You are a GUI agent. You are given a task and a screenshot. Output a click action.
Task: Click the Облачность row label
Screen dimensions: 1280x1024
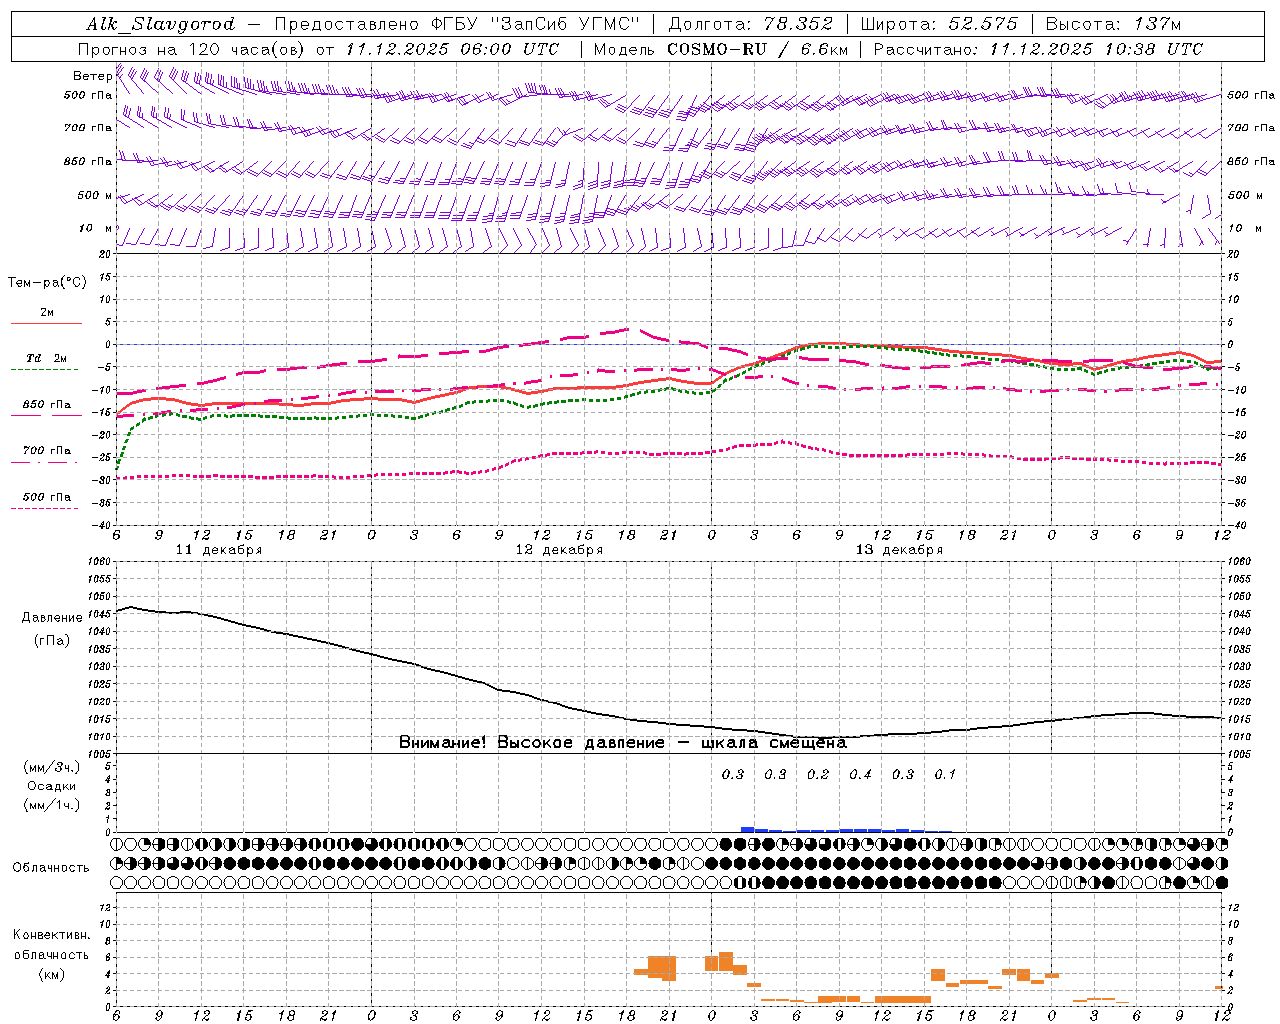point(51,868)
